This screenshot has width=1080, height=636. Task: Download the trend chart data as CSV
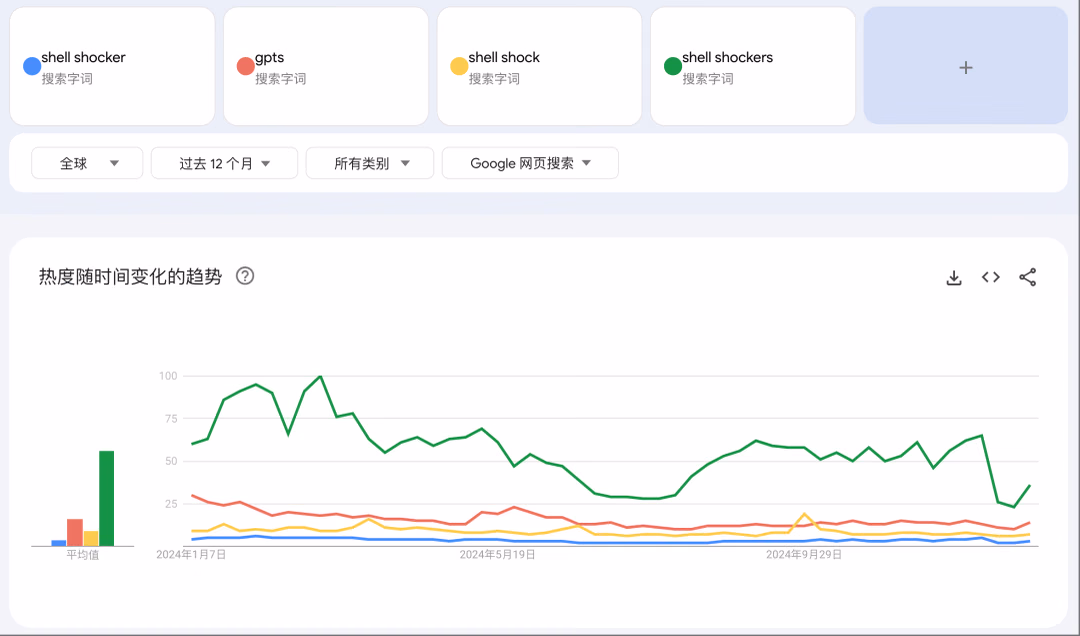click(954, 278)
